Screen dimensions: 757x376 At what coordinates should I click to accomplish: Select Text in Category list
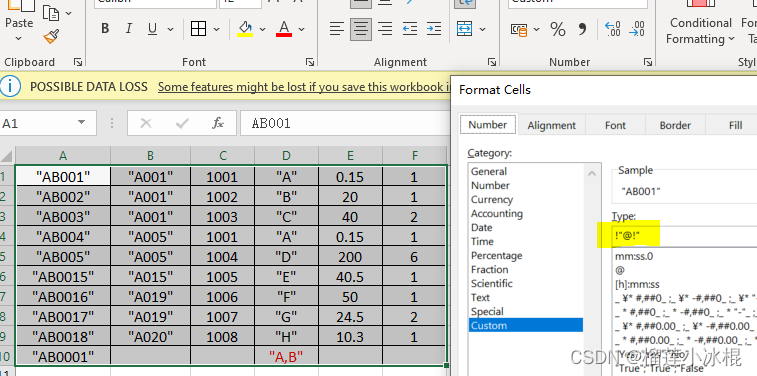480,297
